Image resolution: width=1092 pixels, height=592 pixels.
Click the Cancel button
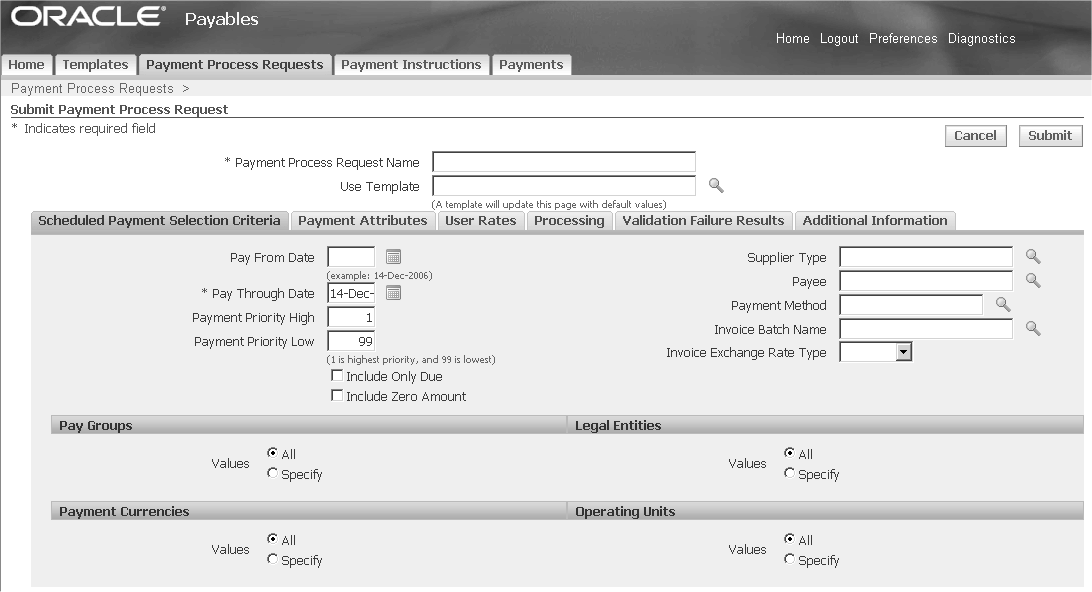[975, 136]
